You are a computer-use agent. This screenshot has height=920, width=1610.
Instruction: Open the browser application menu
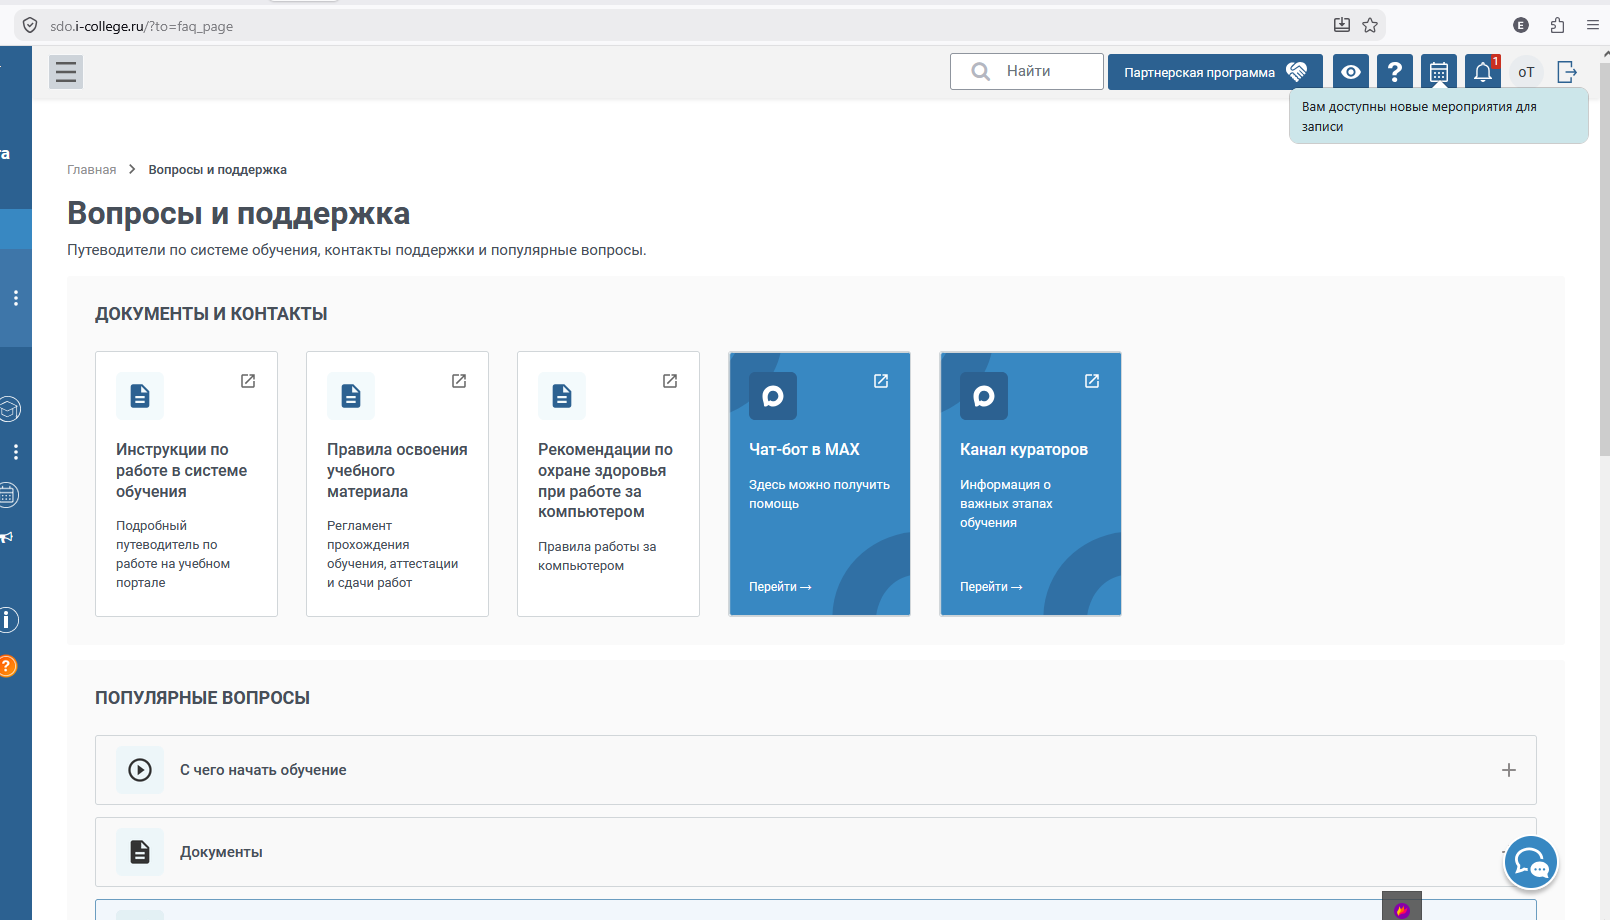(1593, 25)
